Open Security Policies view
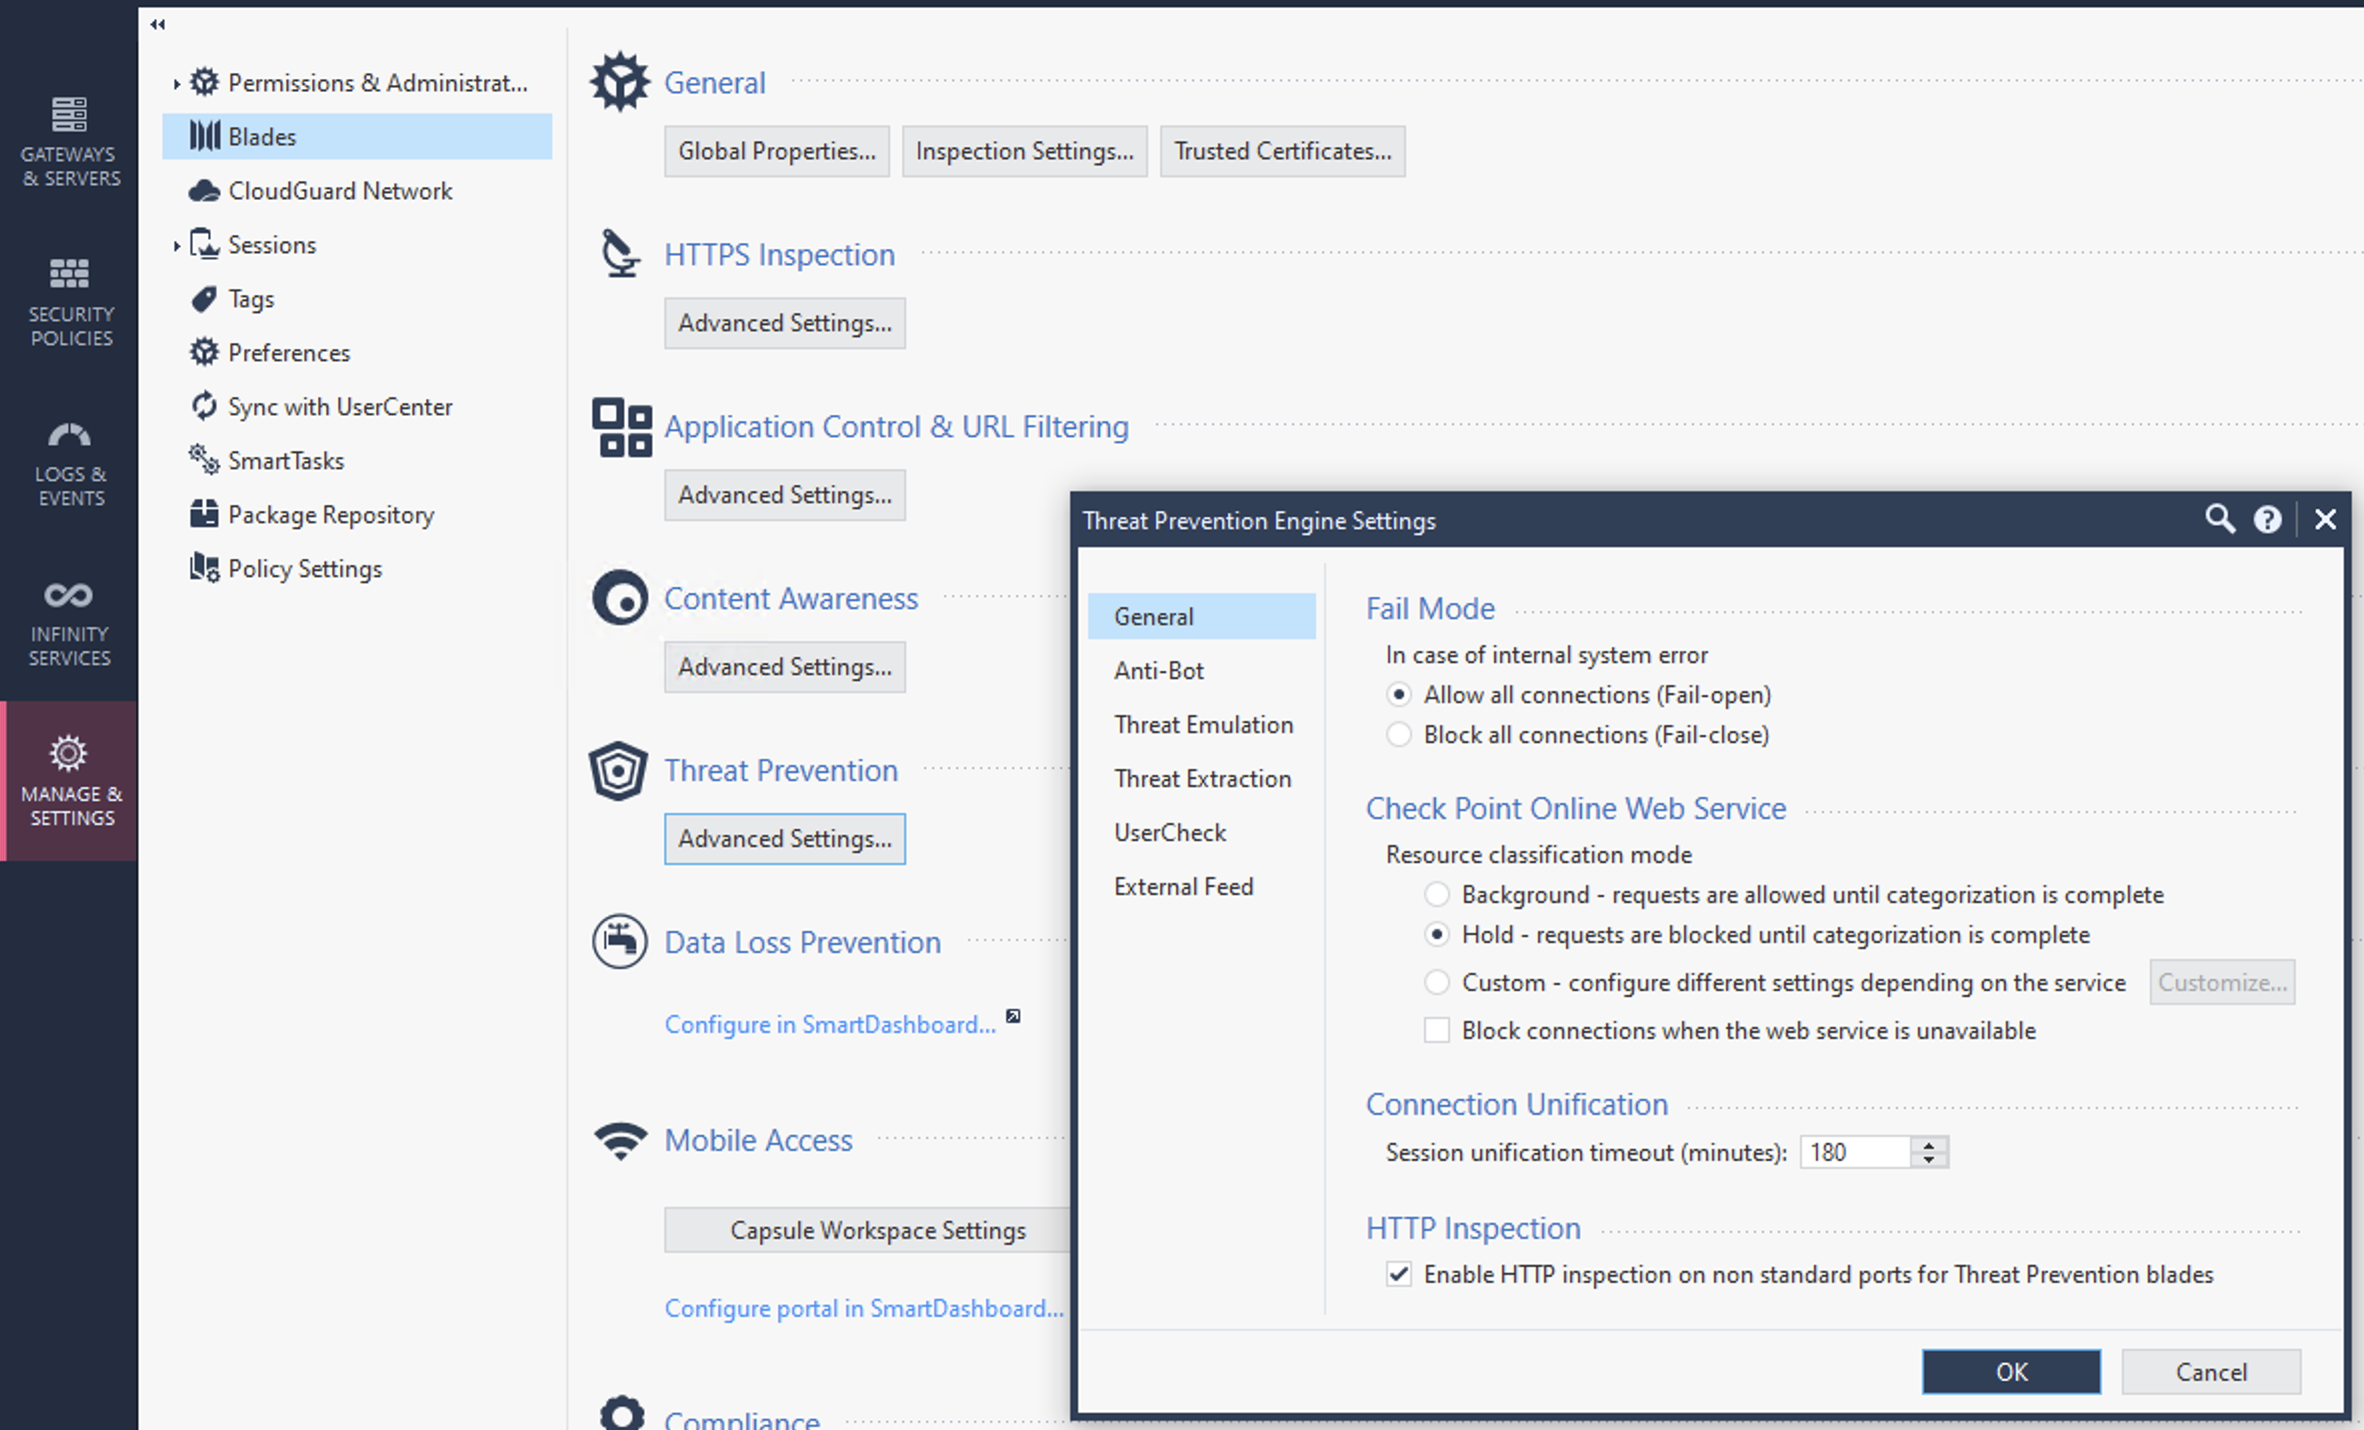This screenshot has width=2364, height=1430. tap(69, 301)
